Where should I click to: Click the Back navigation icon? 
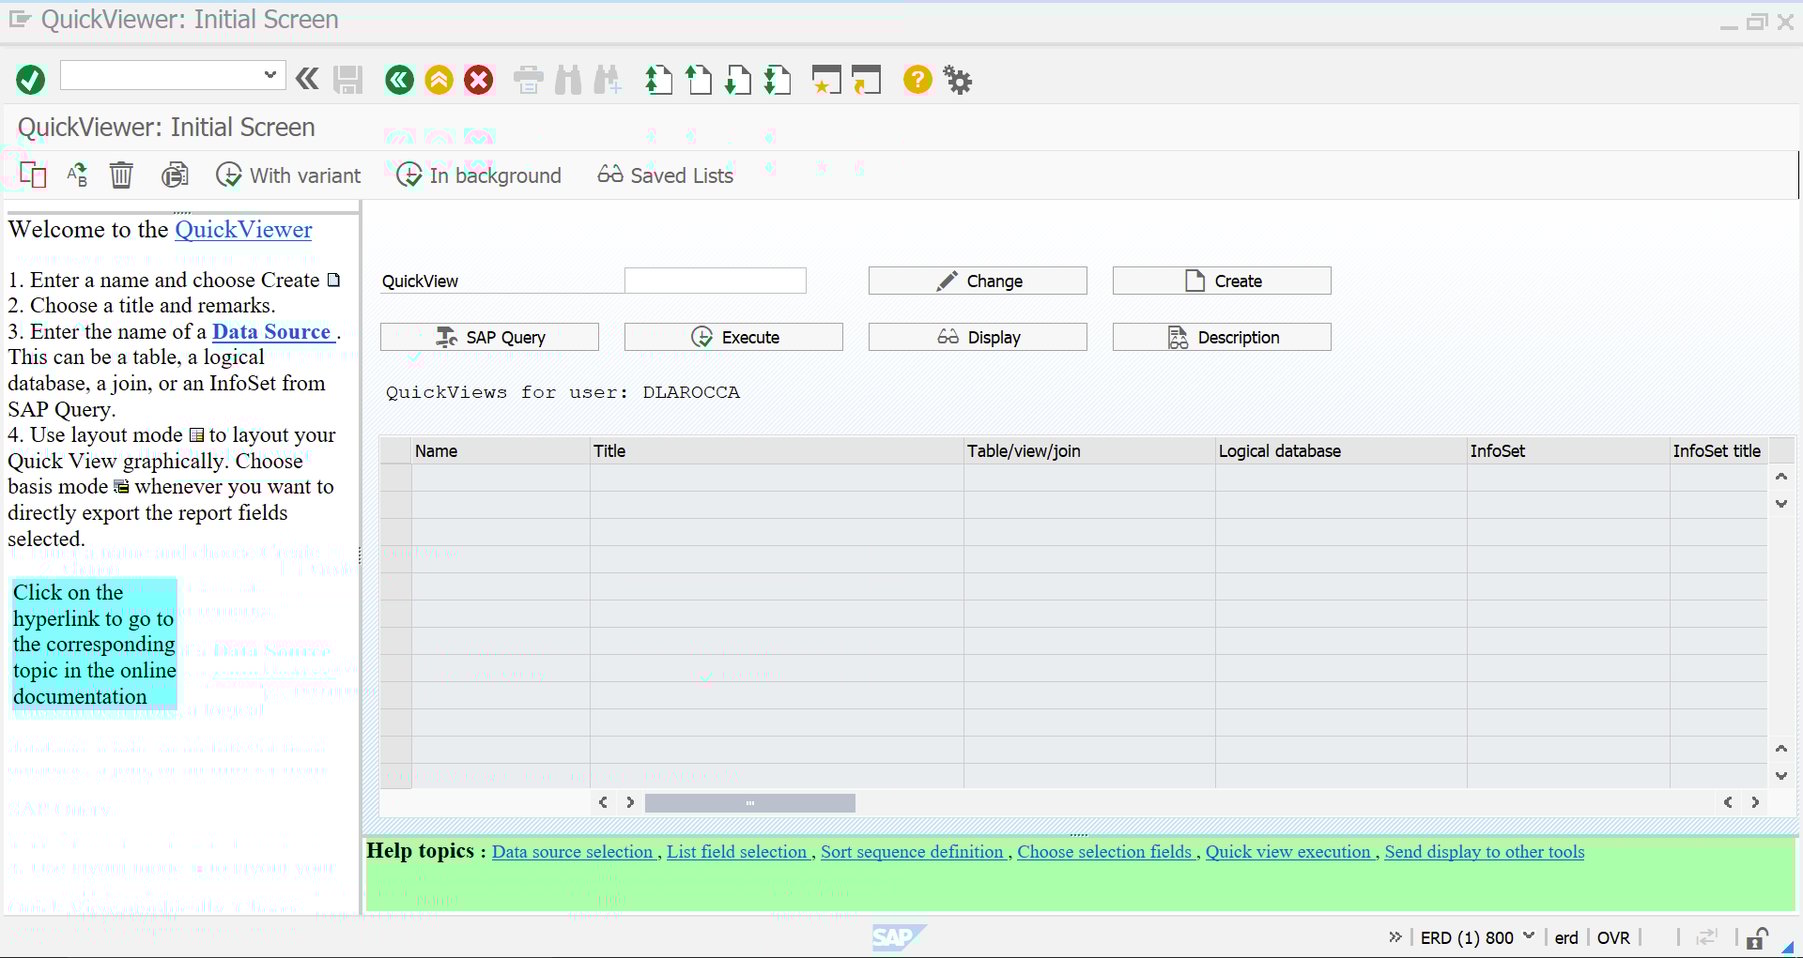[399, 80]
